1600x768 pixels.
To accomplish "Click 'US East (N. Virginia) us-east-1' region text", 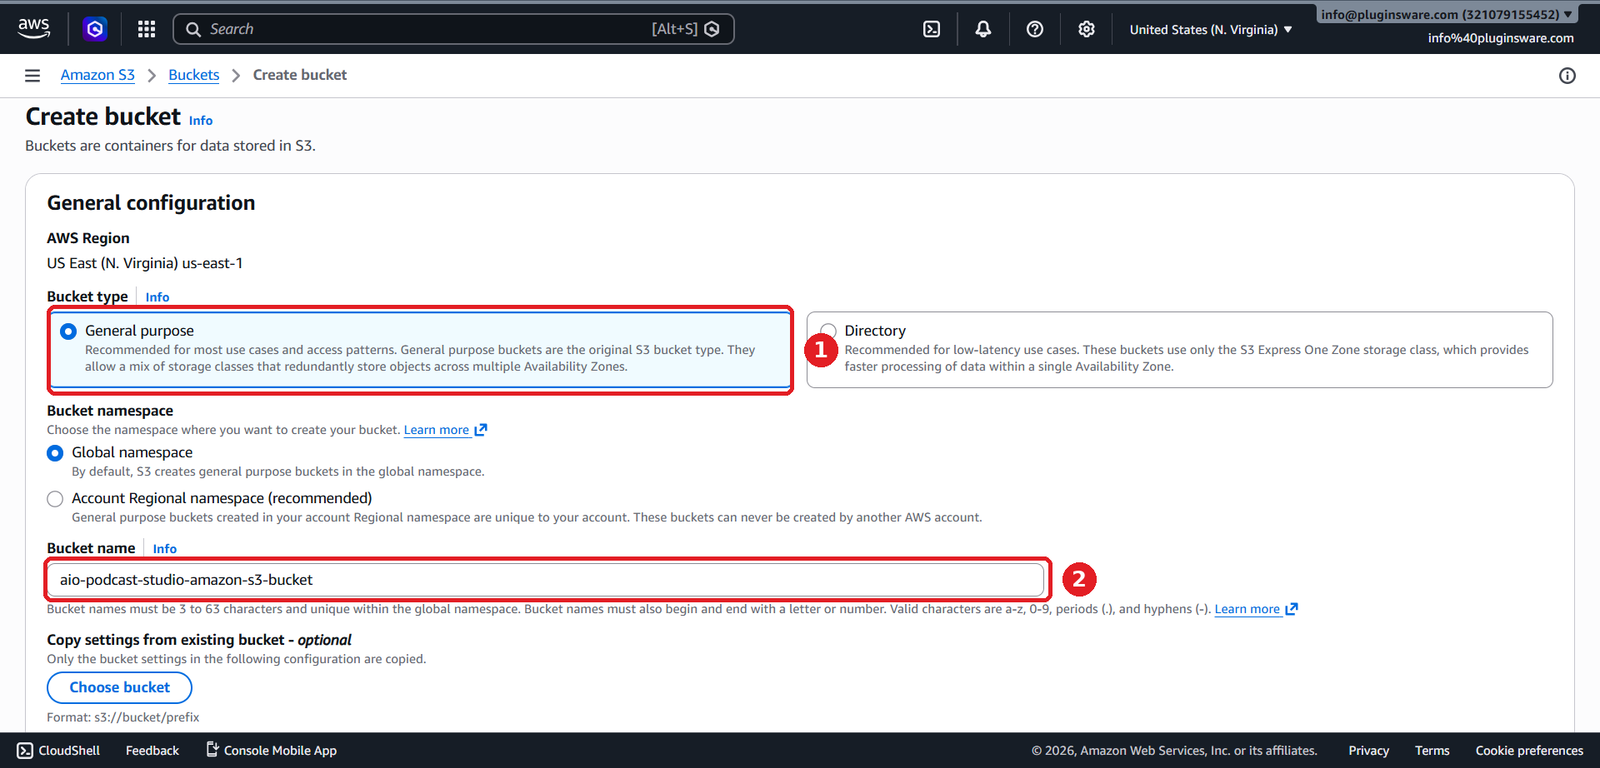I will (x=145, y=263).
